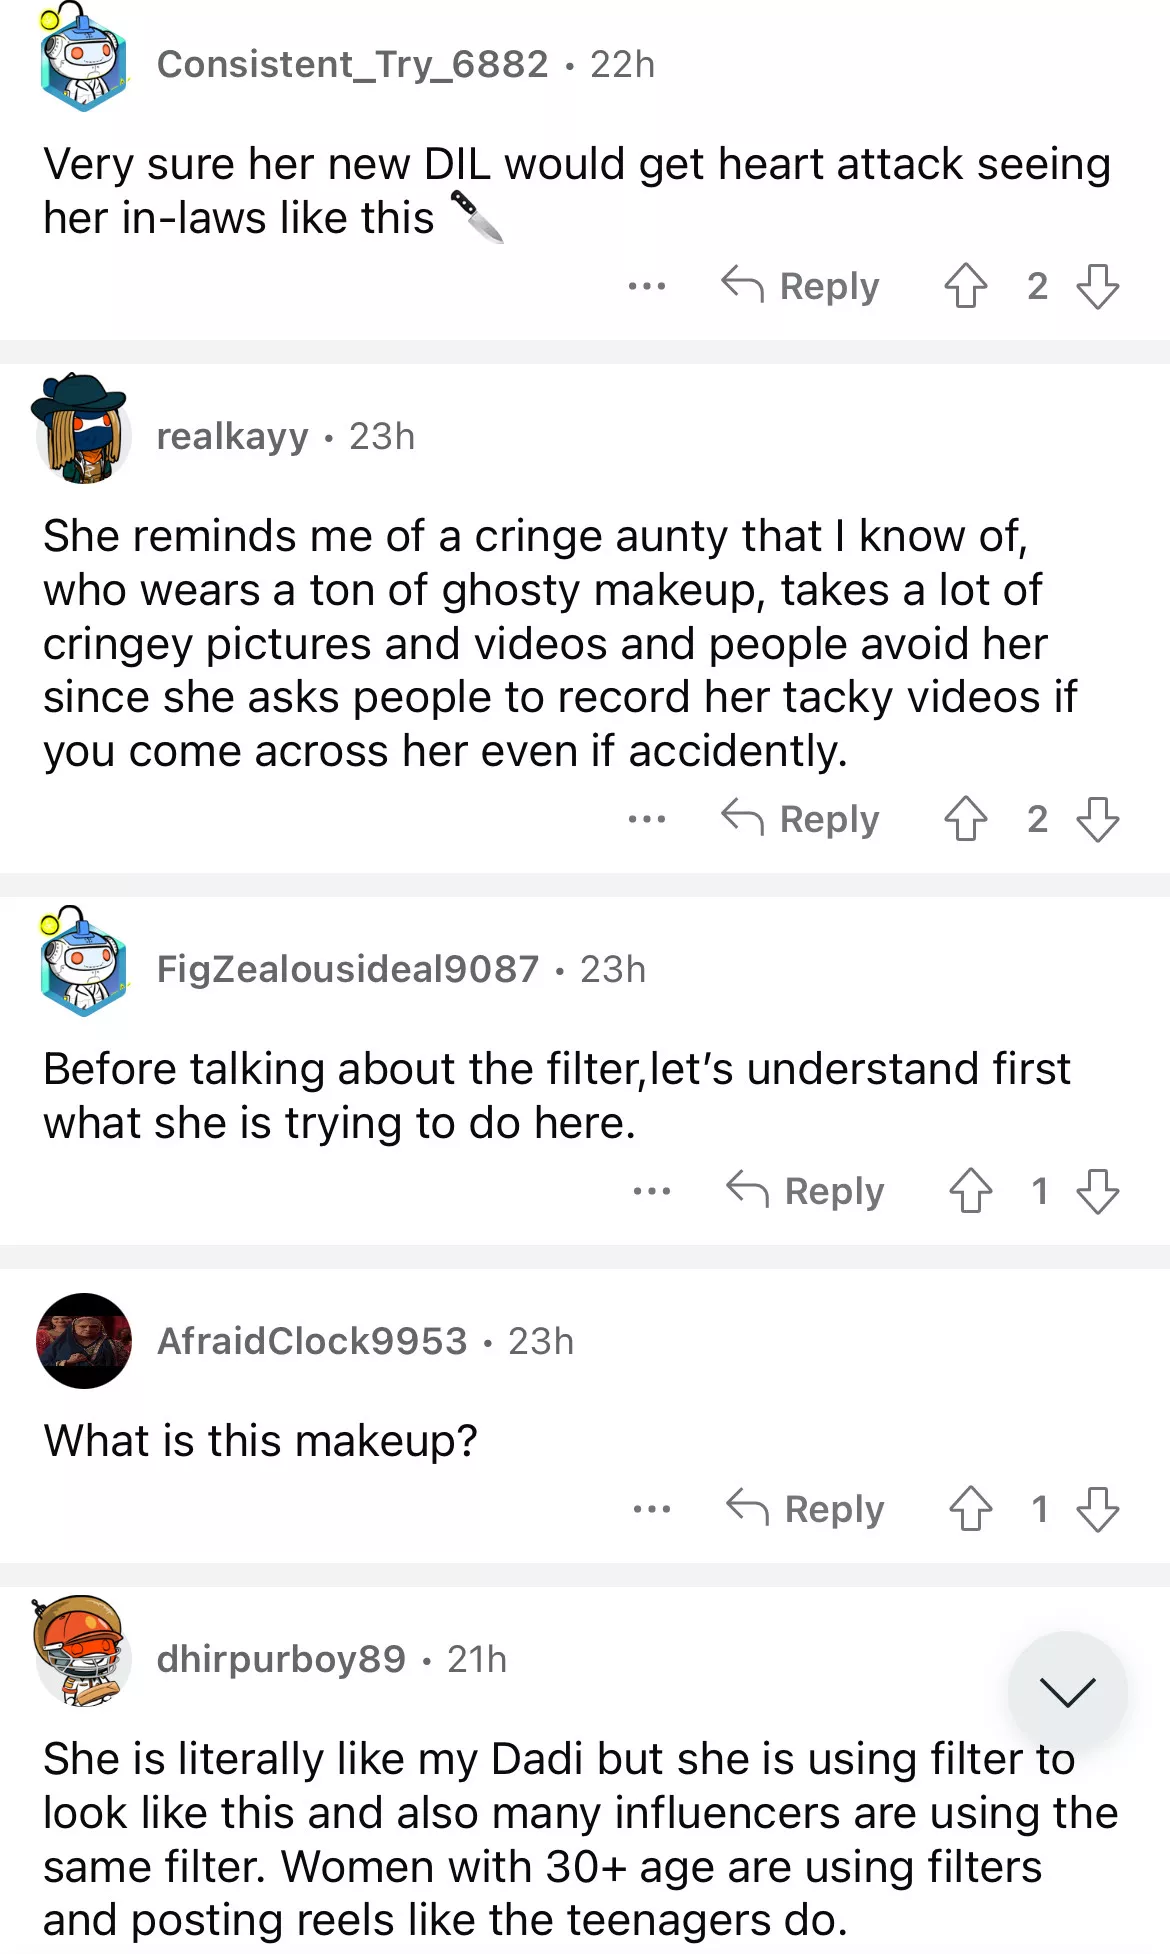The image size is (1170, 1954).
Task: Show more options for AfraidClock9953's comment
Action: (651, 1510)
